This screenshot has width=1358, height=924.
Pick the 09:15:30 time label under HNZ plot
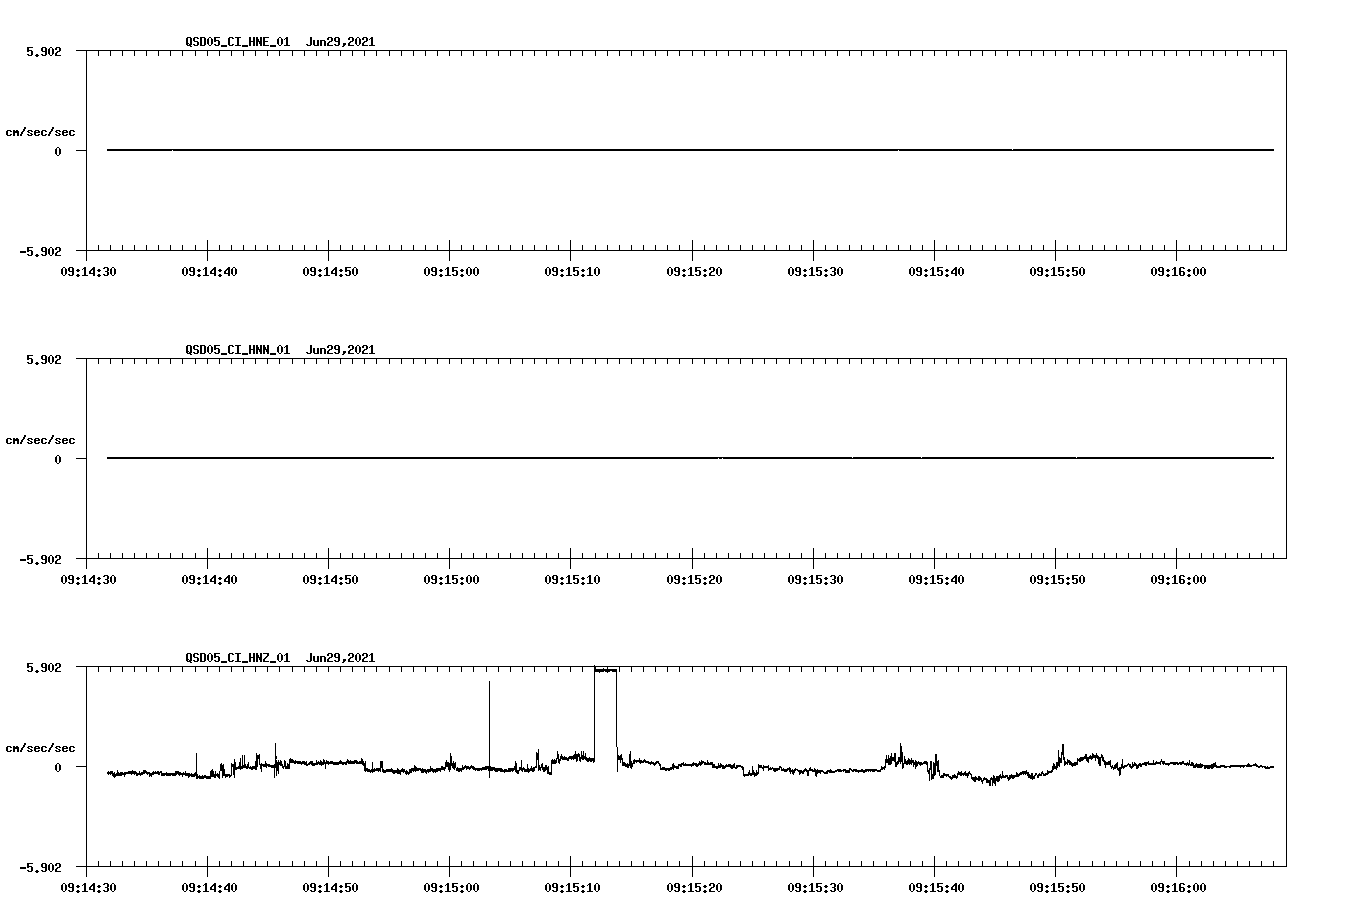[814, 888]
